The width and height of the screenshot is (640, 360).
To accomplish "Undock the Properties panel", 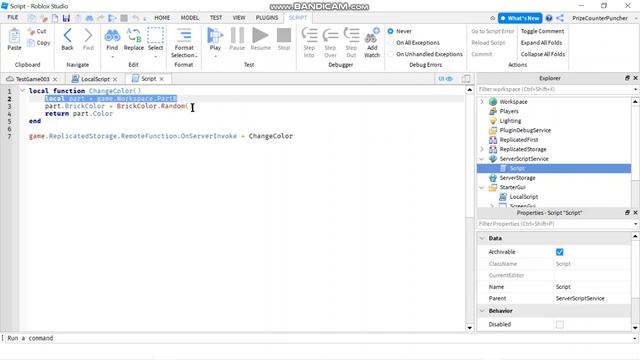I will click(627, 213).
